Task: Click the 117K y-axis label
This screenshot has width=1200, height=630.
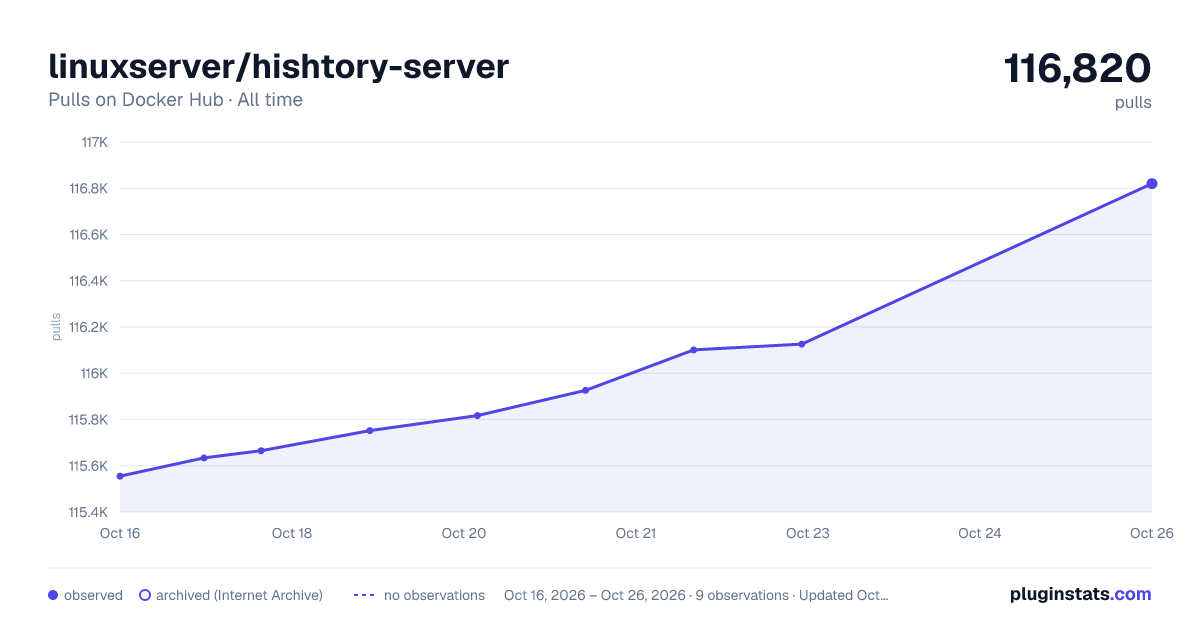Action: point(95,142)
